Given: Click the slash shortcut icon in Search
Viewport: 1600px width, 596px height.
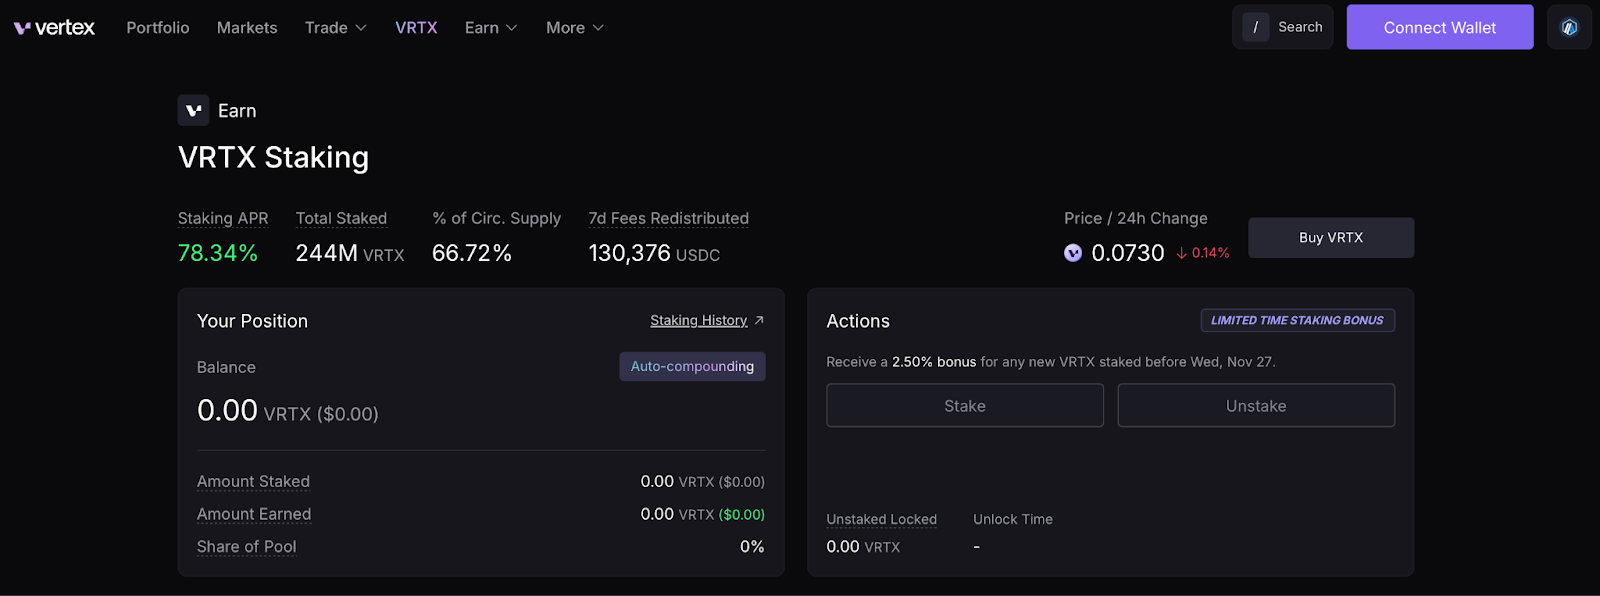Looking at the screenshot, I should tap(1256, 27).
